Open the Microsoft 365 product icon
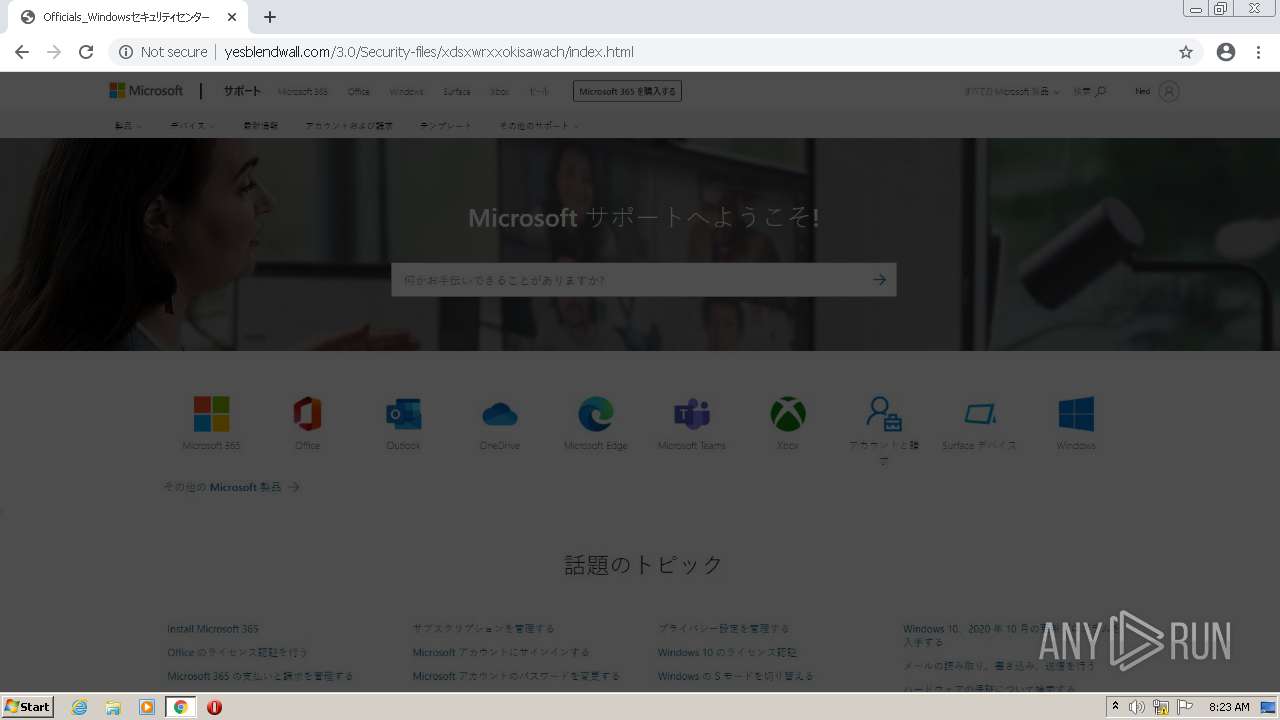Viewport: 1280px width, 720px height. tap(211, 414)
